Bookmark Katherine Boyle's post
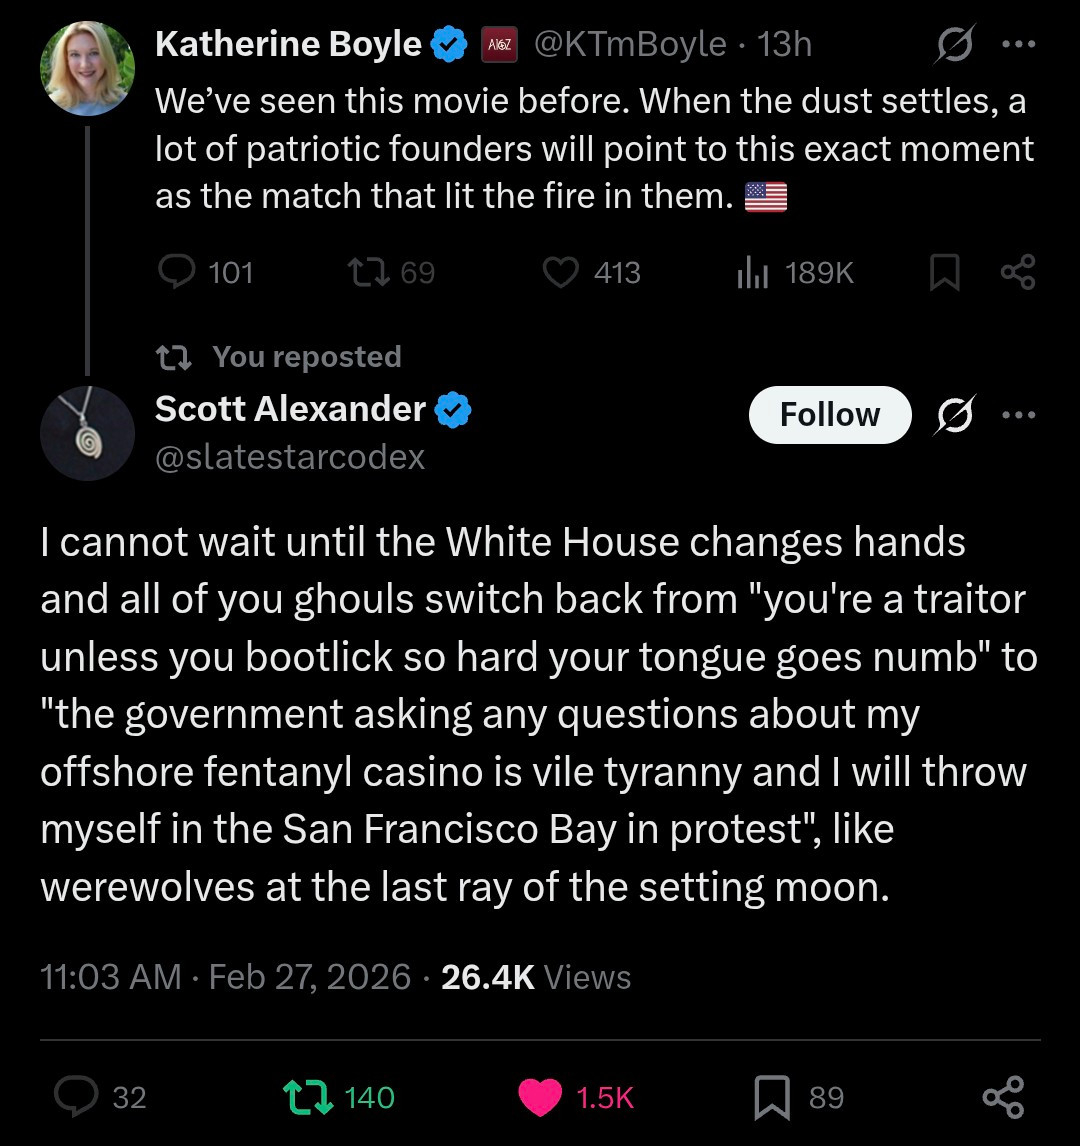This screenshot has width=1080, height=1146. coord(944,273)
